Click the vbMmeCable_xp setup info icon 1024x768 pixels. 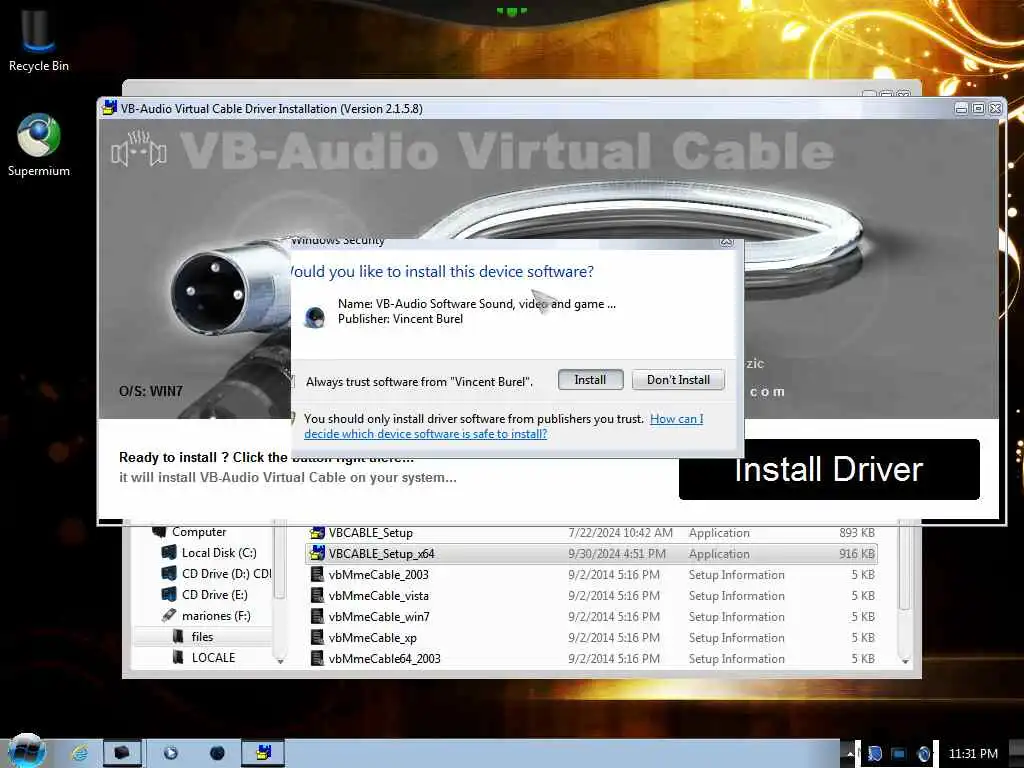pyautogui.click(x=317, y=637)
